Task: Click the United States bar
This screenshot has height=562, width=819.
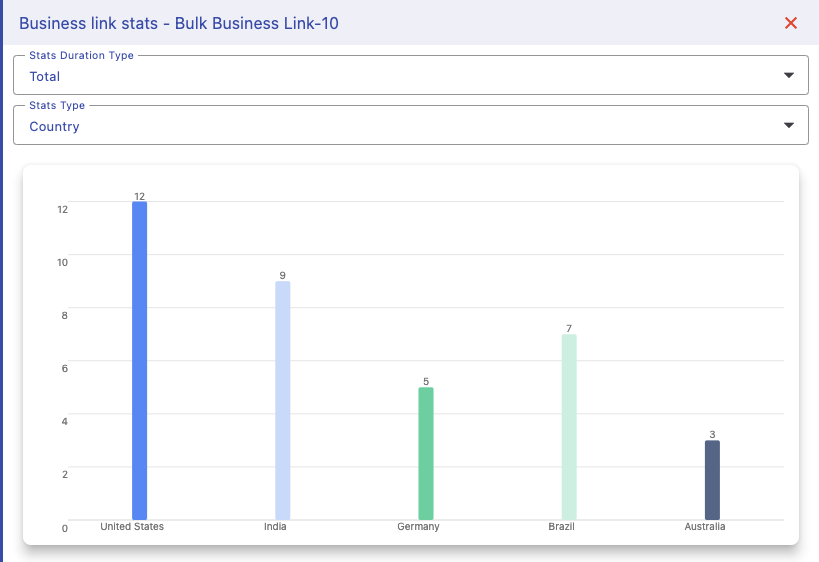Action: coord(140,360)
